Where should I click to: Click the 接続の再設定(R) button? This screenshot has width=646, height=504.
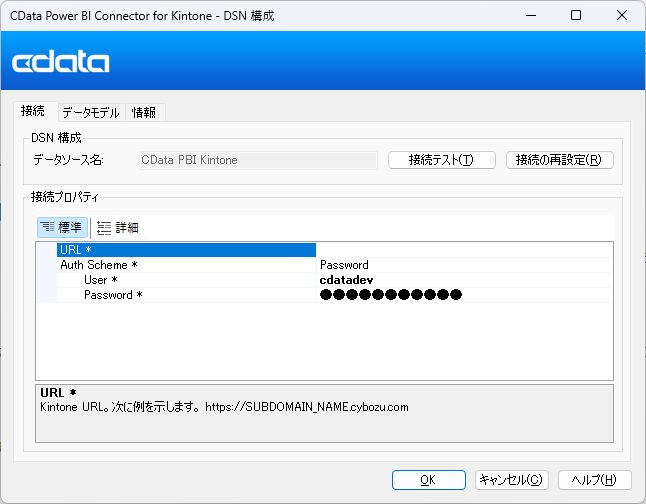pyautogui.click(x=559, y=160)
